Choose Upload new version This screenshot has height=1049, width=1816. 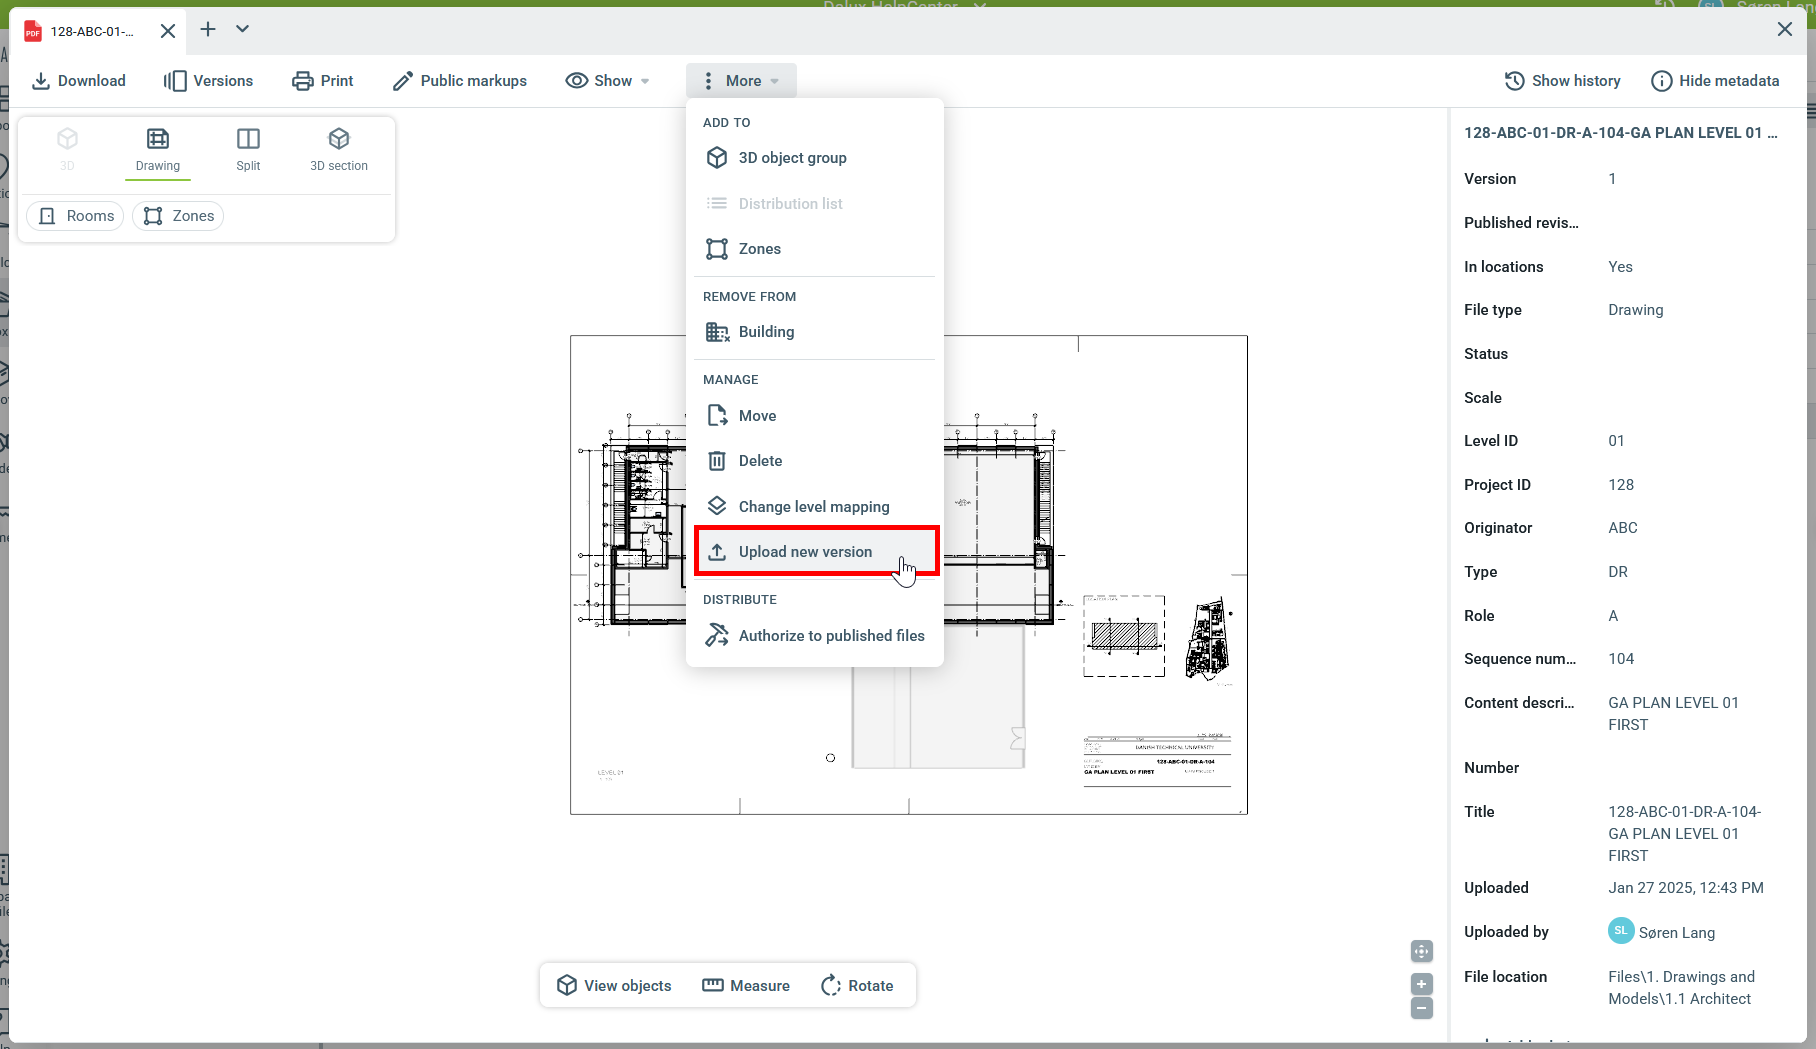coord(805,552)
